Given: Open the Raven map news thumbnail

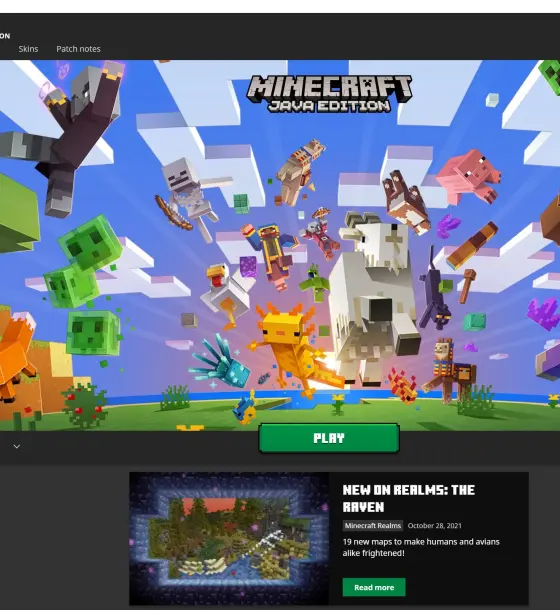Looking at the screenshot, I should coord(229,538).
